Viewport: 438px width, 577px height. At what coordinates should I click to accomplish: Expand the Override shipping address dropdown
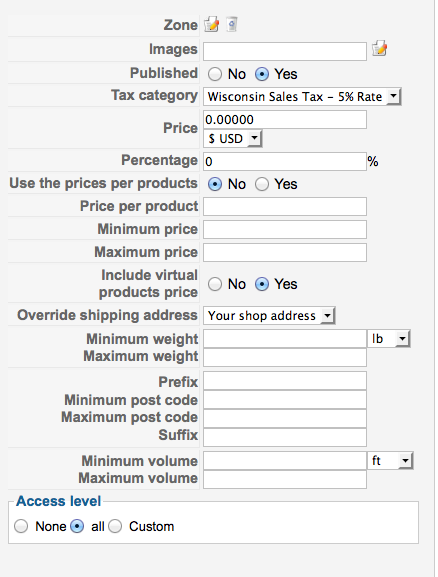pos(269,315)
